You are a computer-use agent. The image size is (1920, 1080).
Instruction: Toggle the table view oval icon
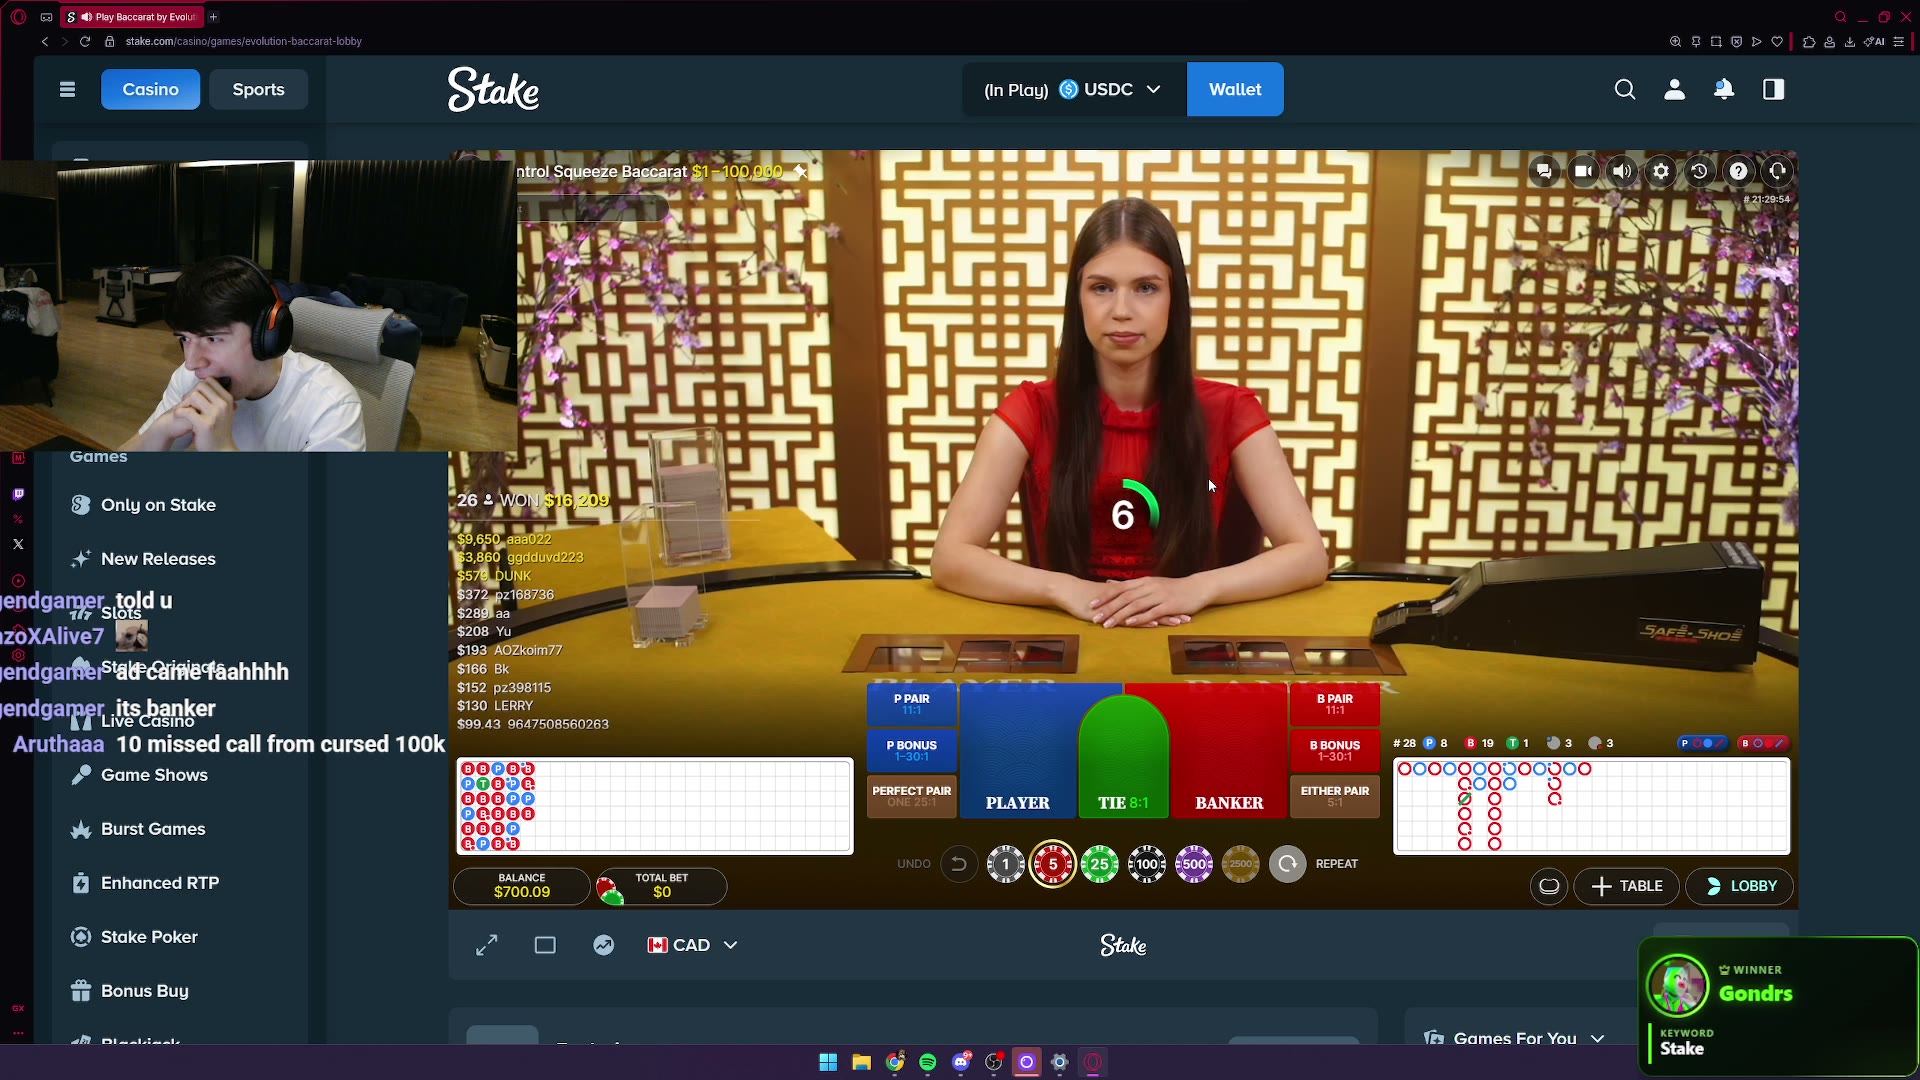click(1549, 886)
